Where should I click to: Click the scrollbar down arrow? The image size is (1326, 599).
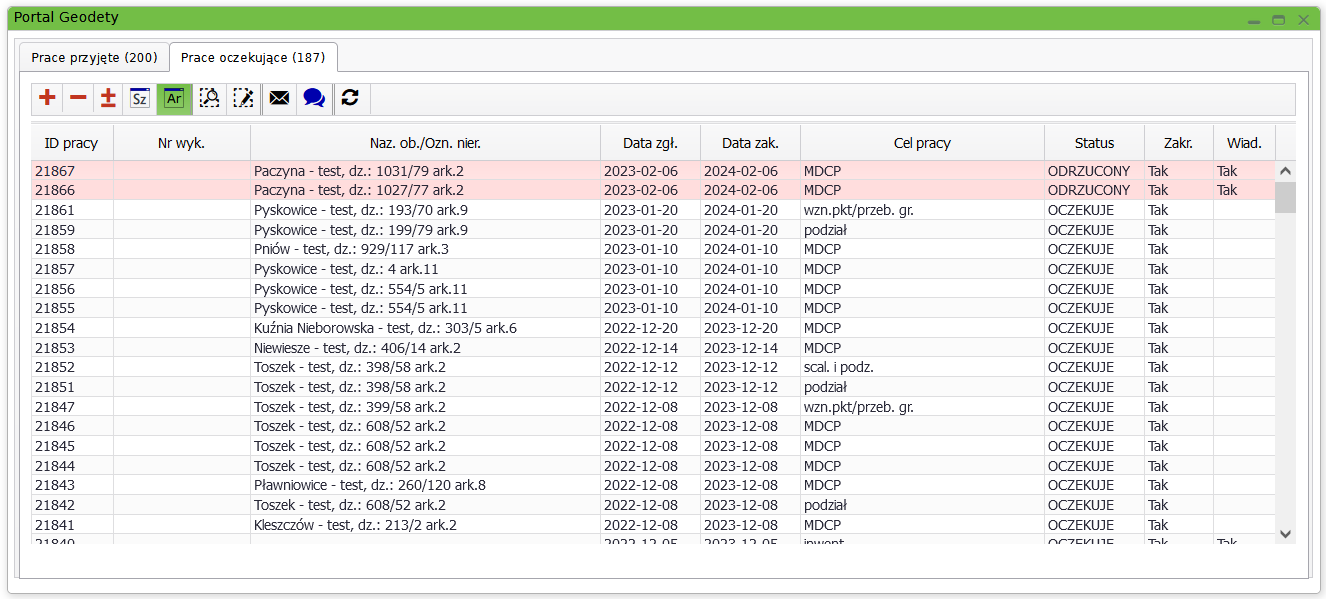coord(1285,534)
